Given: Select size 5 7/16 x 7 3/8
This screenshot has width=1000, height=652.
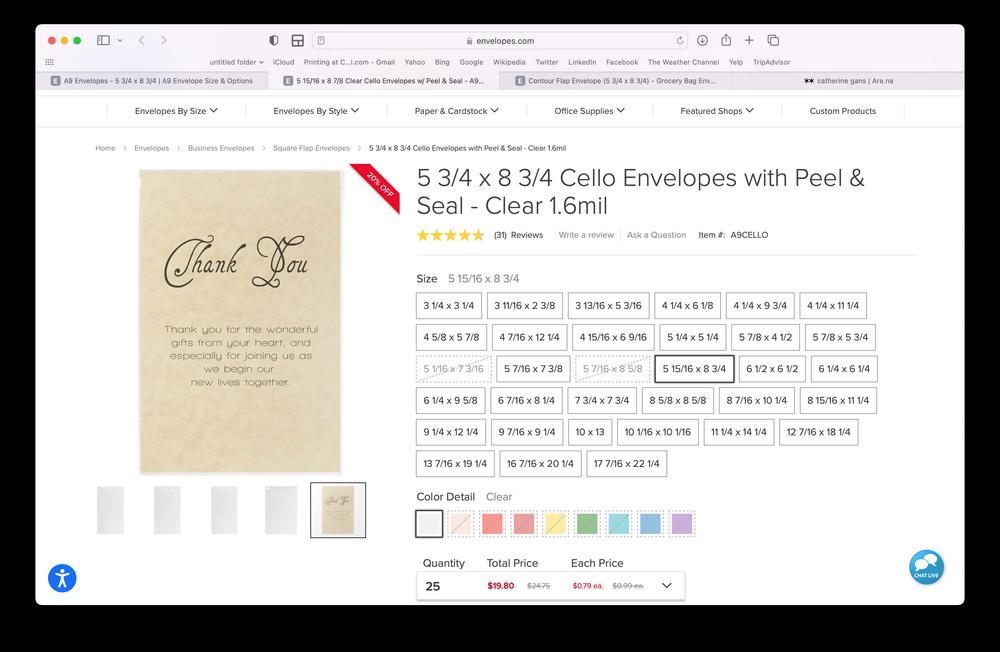Looking at the screenshot, I should click(x=533, y=369).
